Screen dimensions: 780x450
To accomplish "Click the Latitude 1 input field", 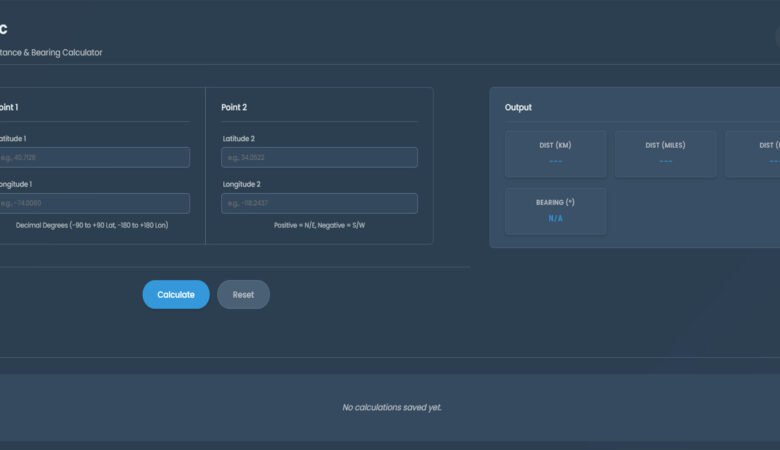I will [x=93, y=157].
